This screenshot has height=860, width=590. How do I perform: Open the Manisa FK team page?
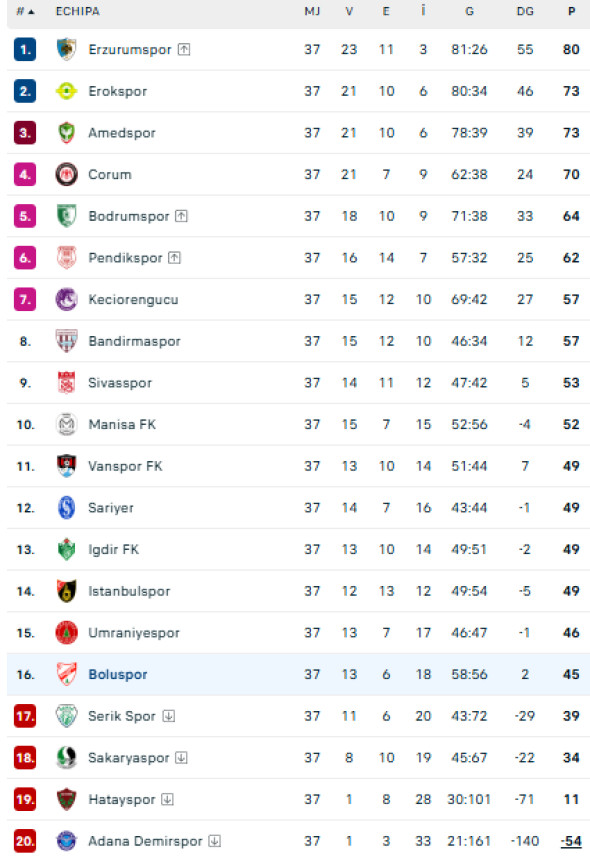click(x=122, y=424)
